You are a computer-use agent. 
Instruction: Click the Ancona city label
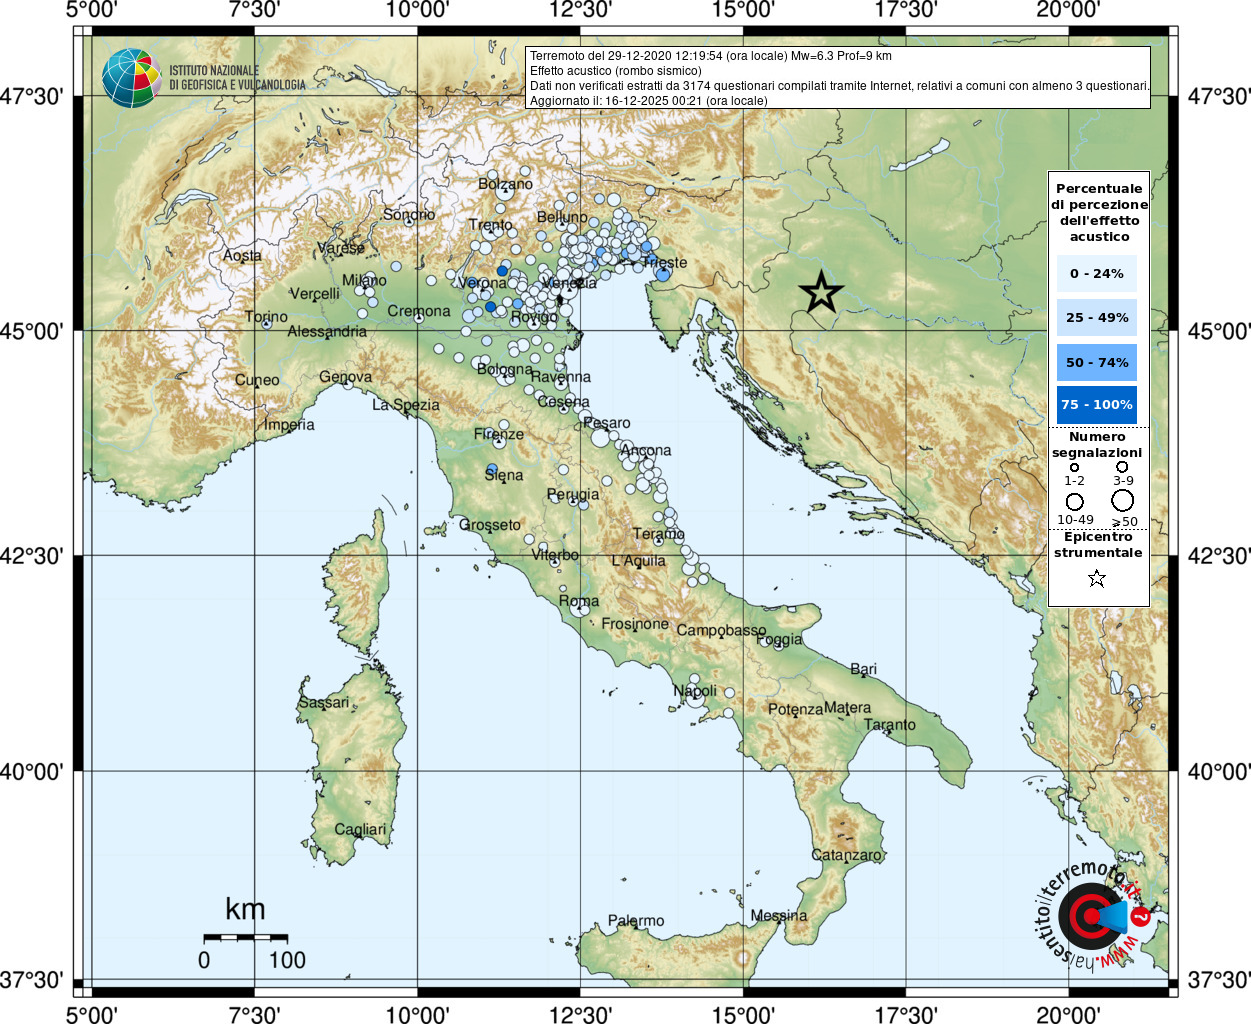pyautogui.click(x=646, y=450)
